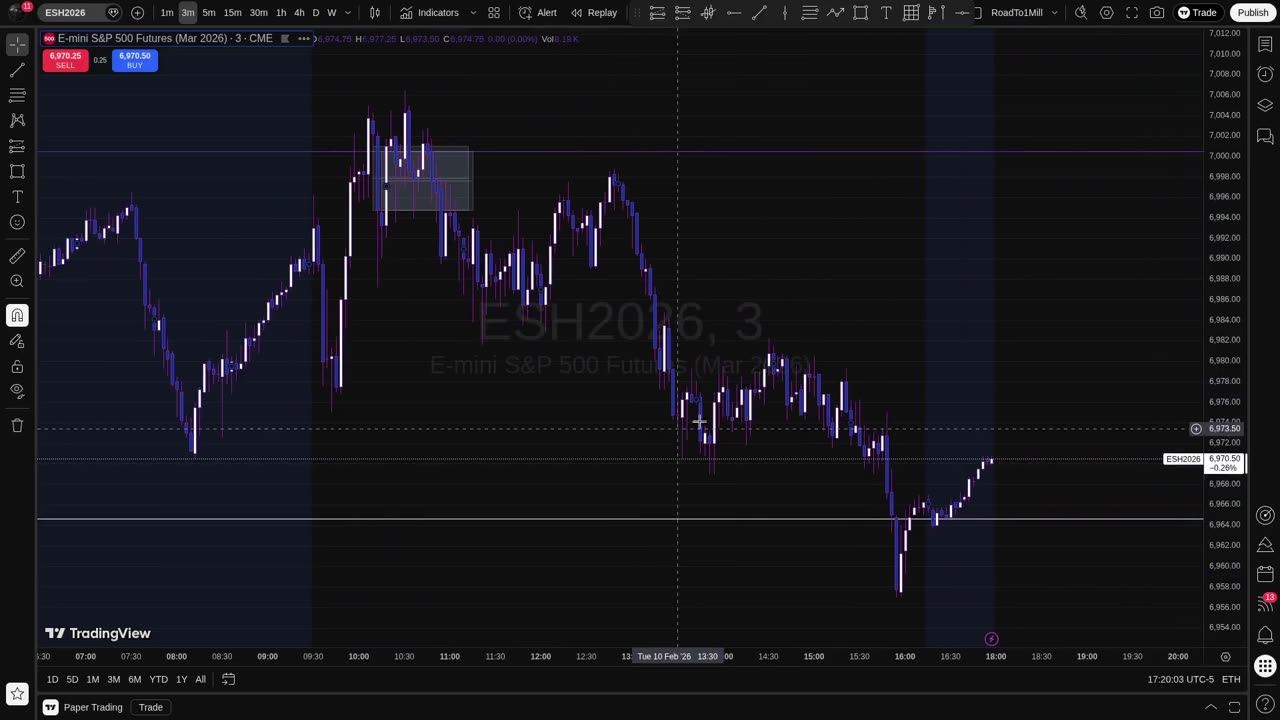Toggle magnet mode in left sidebar
This screenshot has height=720, width=1280.
[x=17, y=316]
